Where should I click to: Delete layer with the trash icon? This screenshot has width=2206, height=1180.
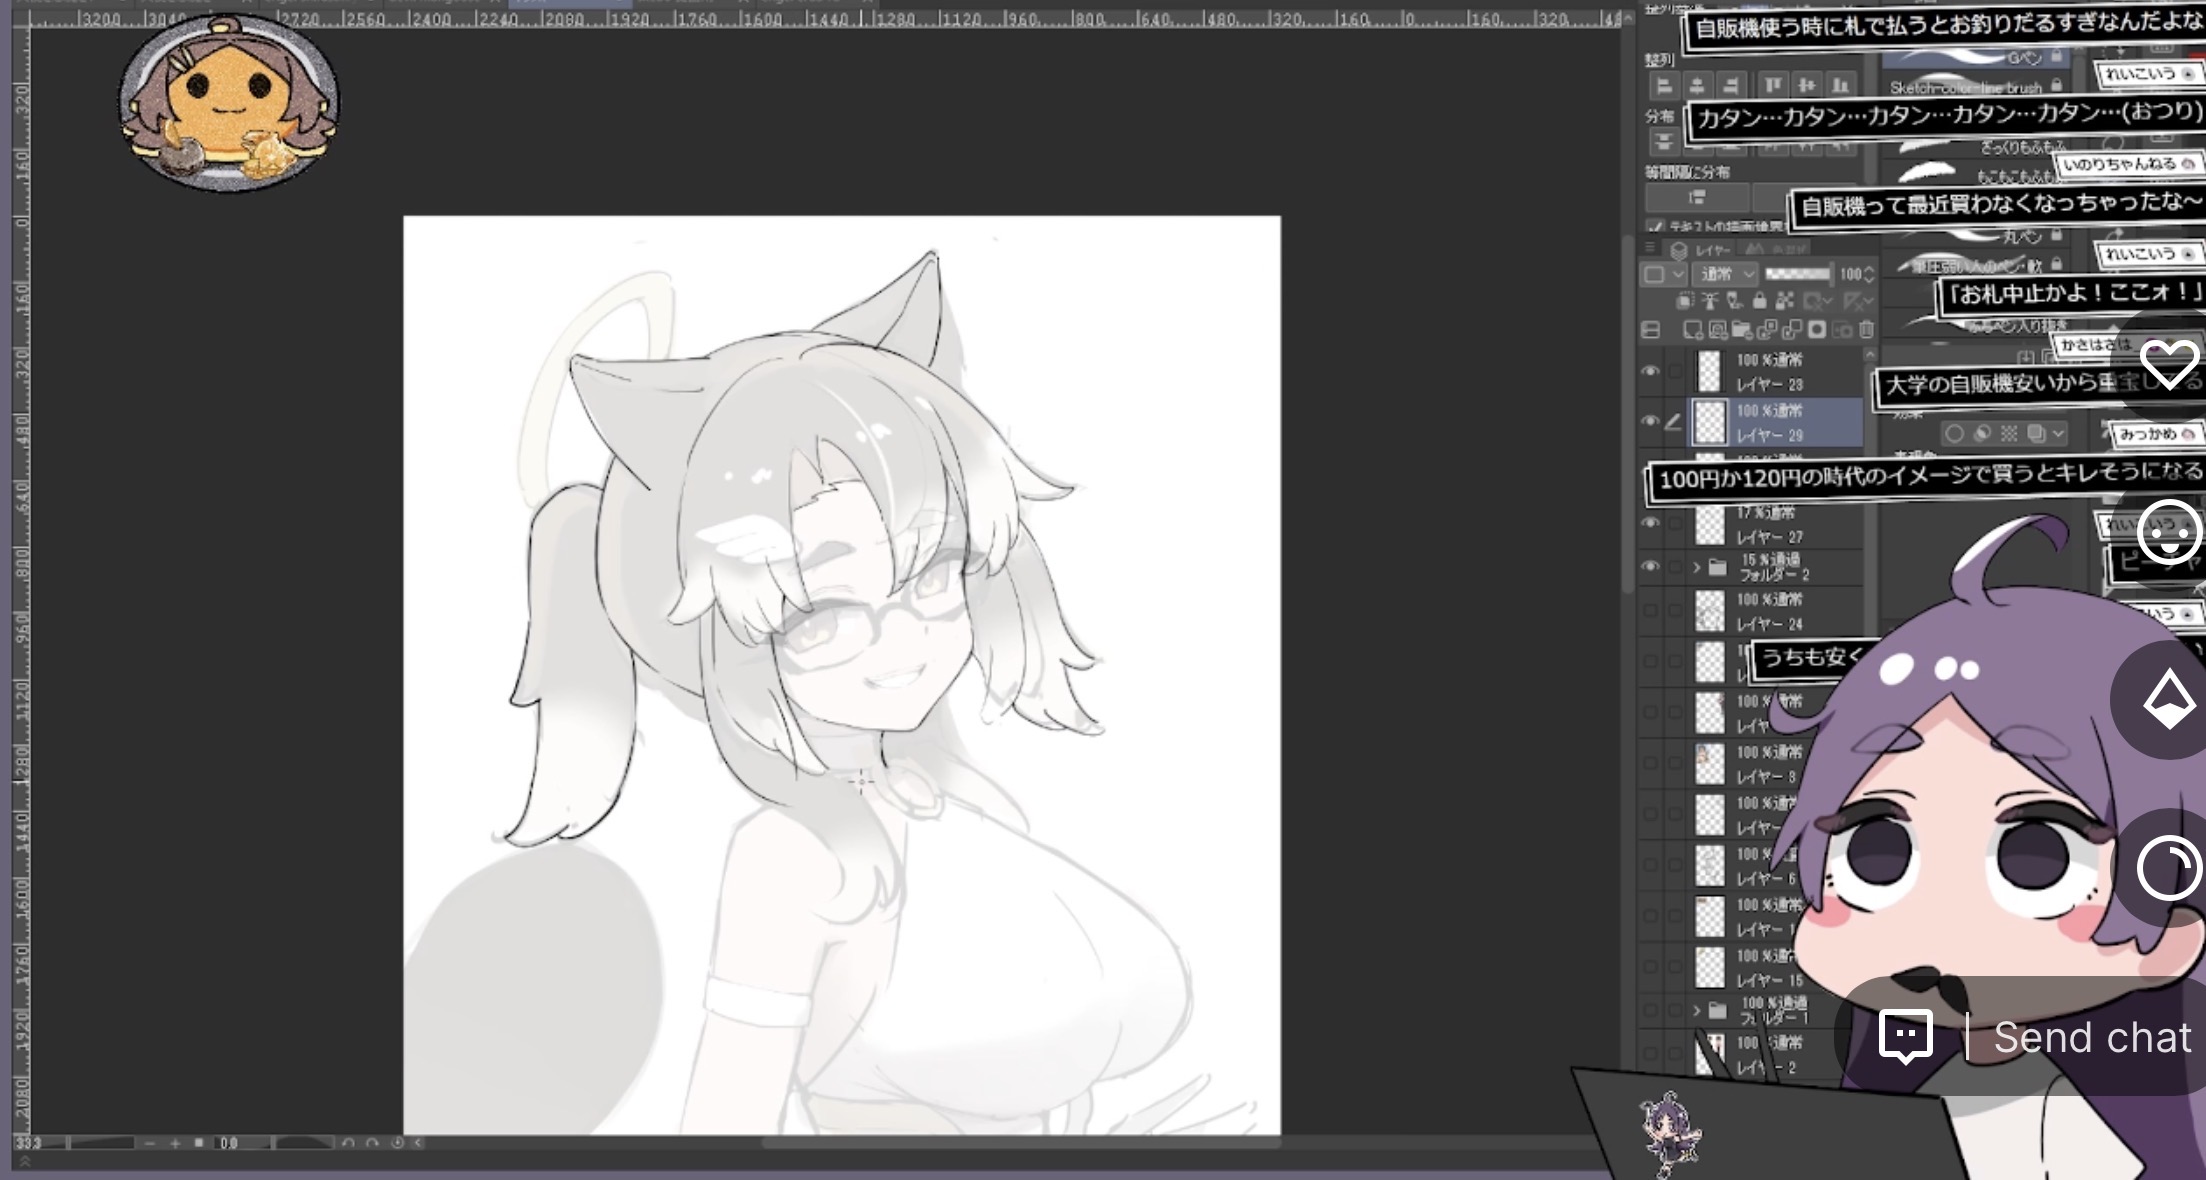(x=1865, y=330)
